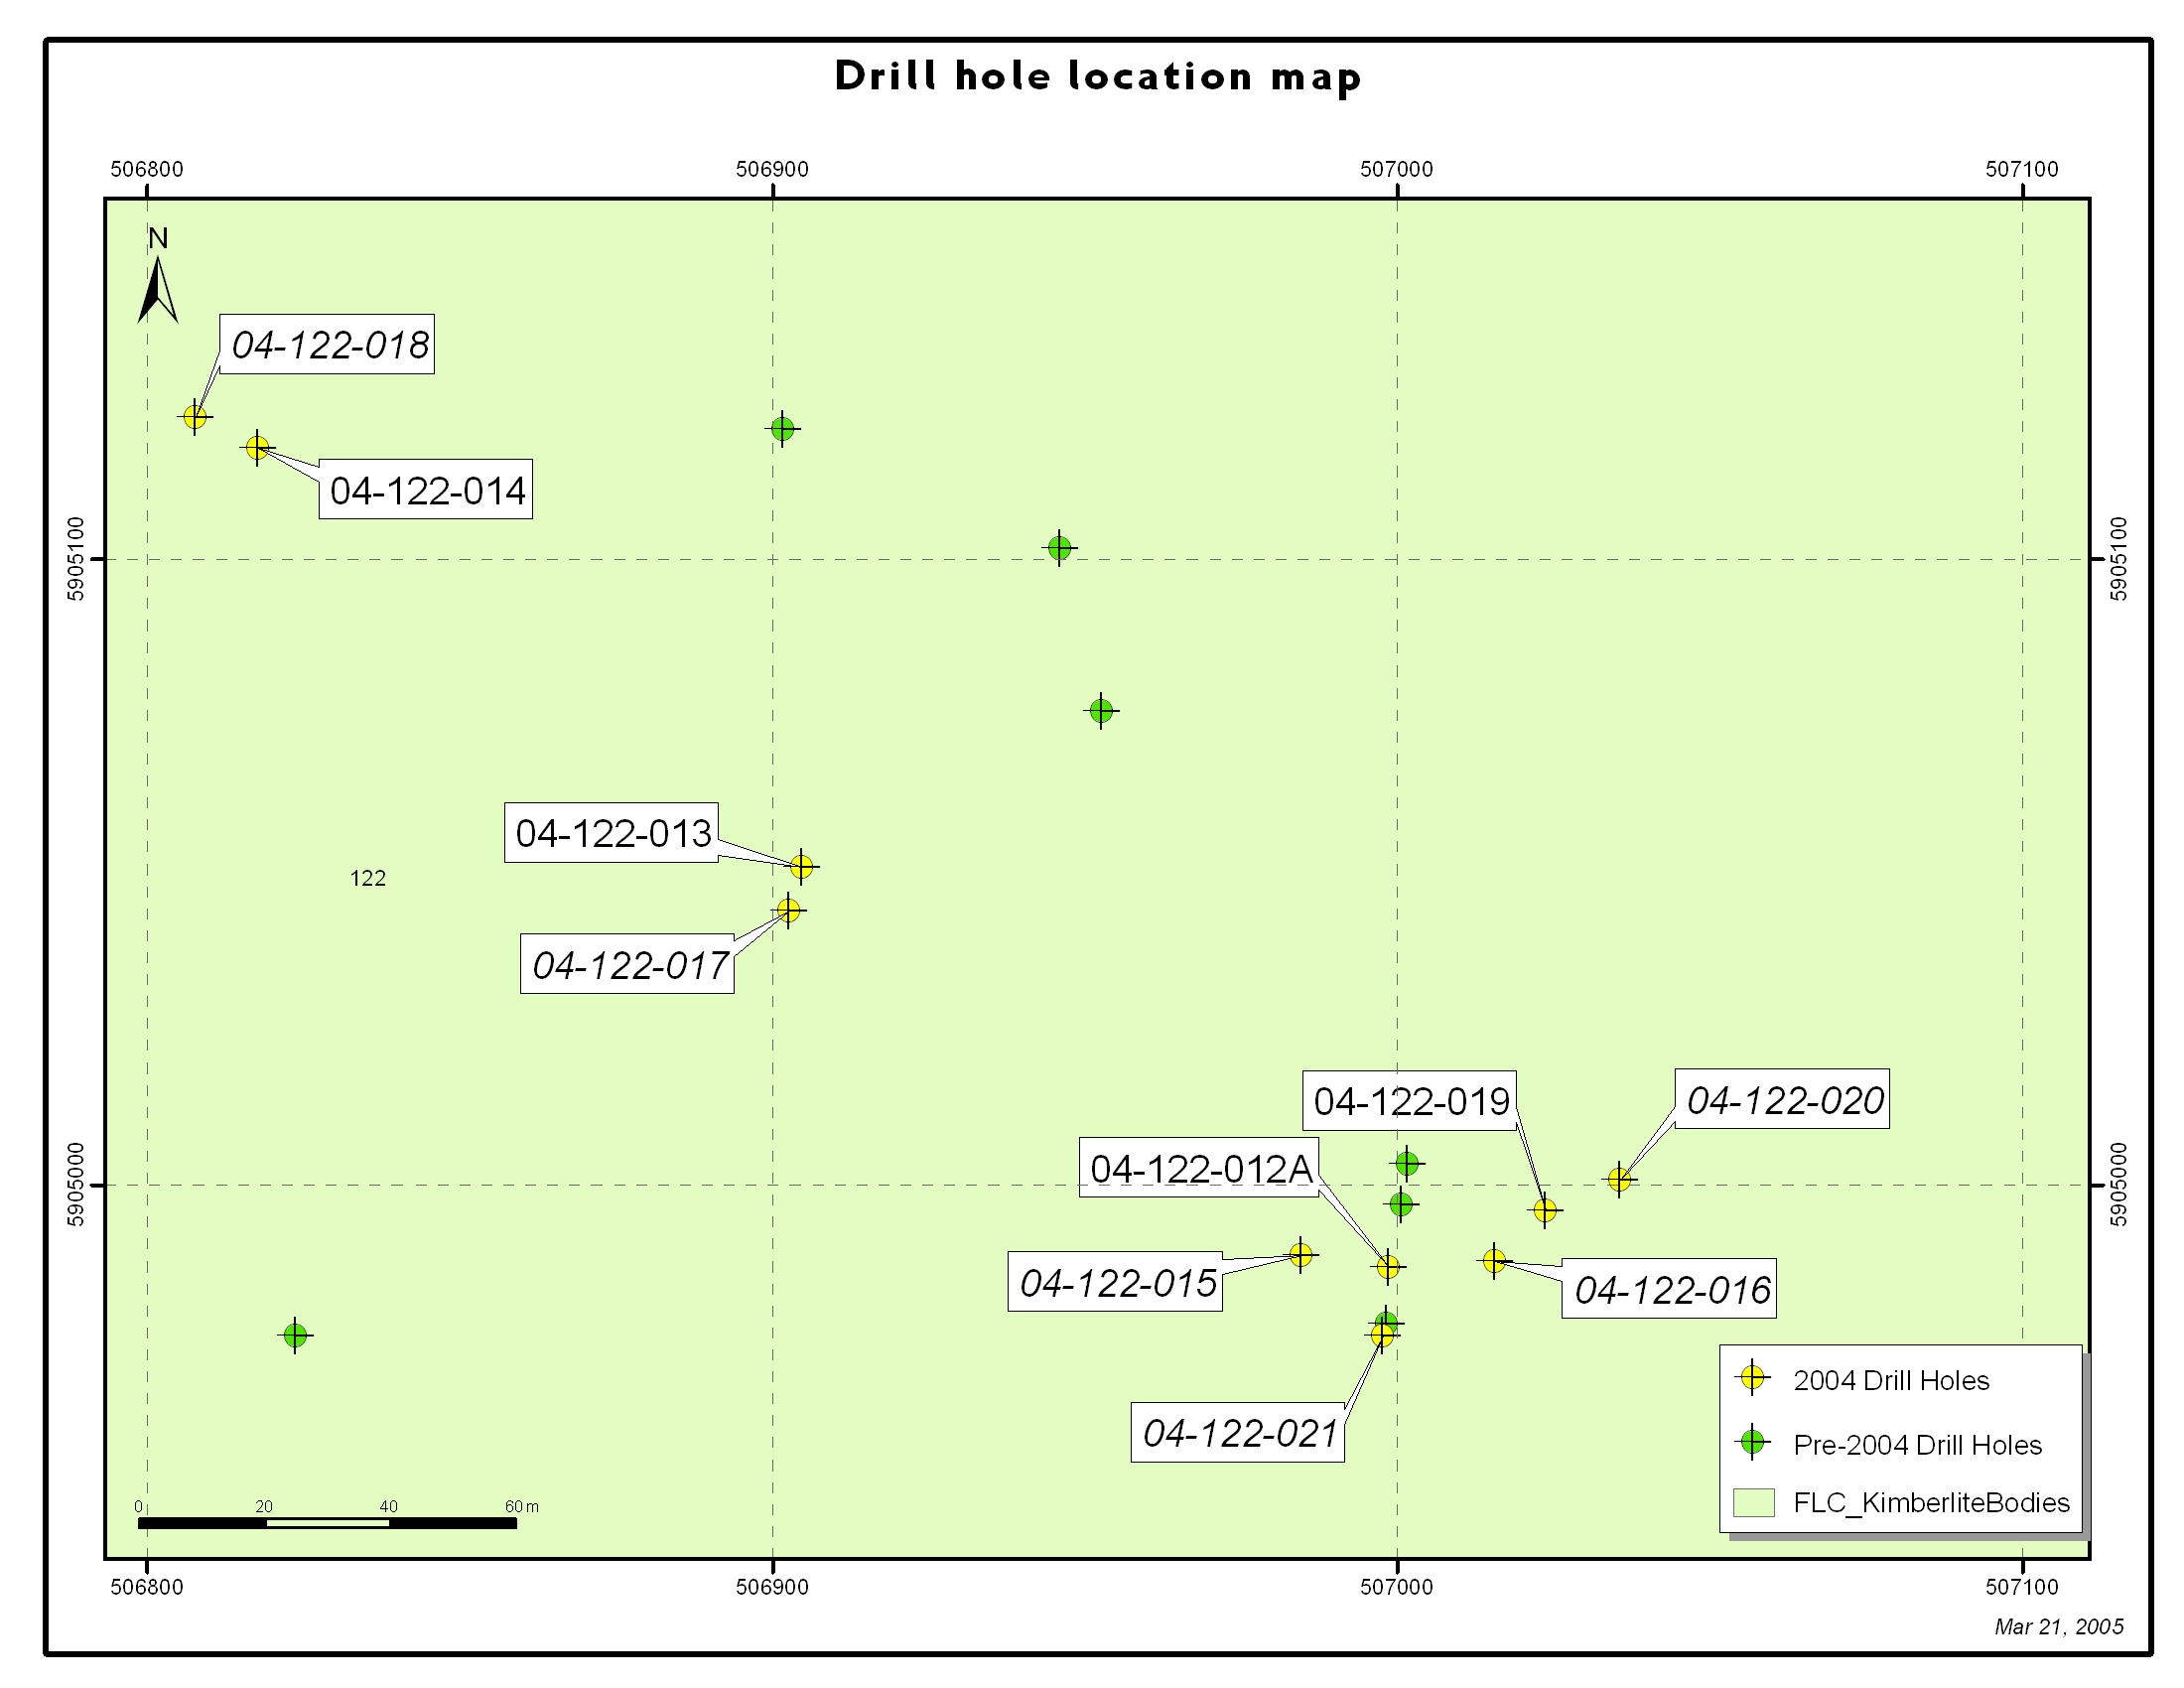This screenshot has width=2184, height=1688.
Task: Select the green hole just below 5905000 at 507000
Action: pos(1401,1205)
